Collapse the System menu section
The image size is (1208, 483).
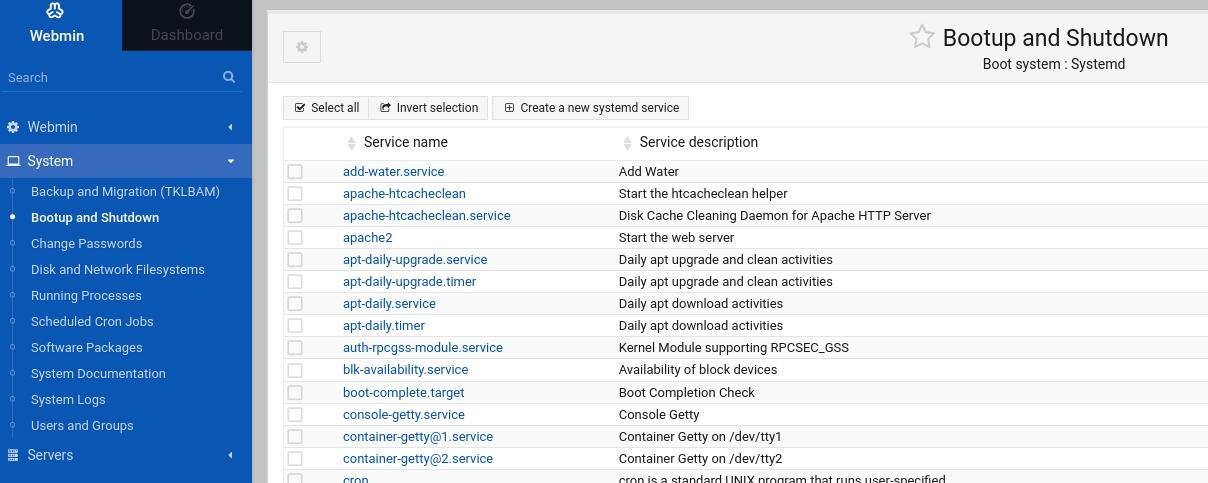pos(230,161)
